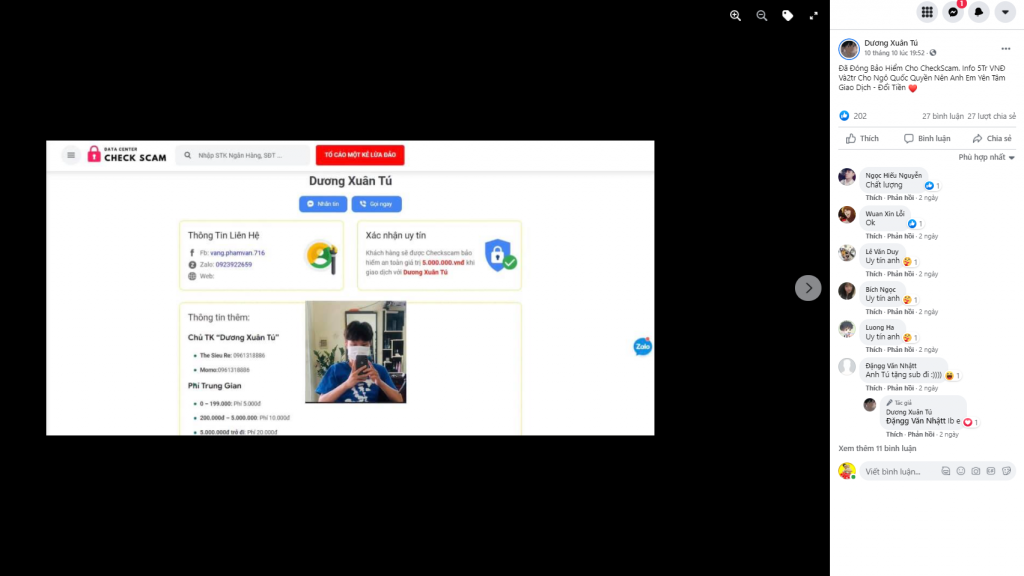Go to next photo arrow
Screen dimensions: 1024x576
click(808, 288)
